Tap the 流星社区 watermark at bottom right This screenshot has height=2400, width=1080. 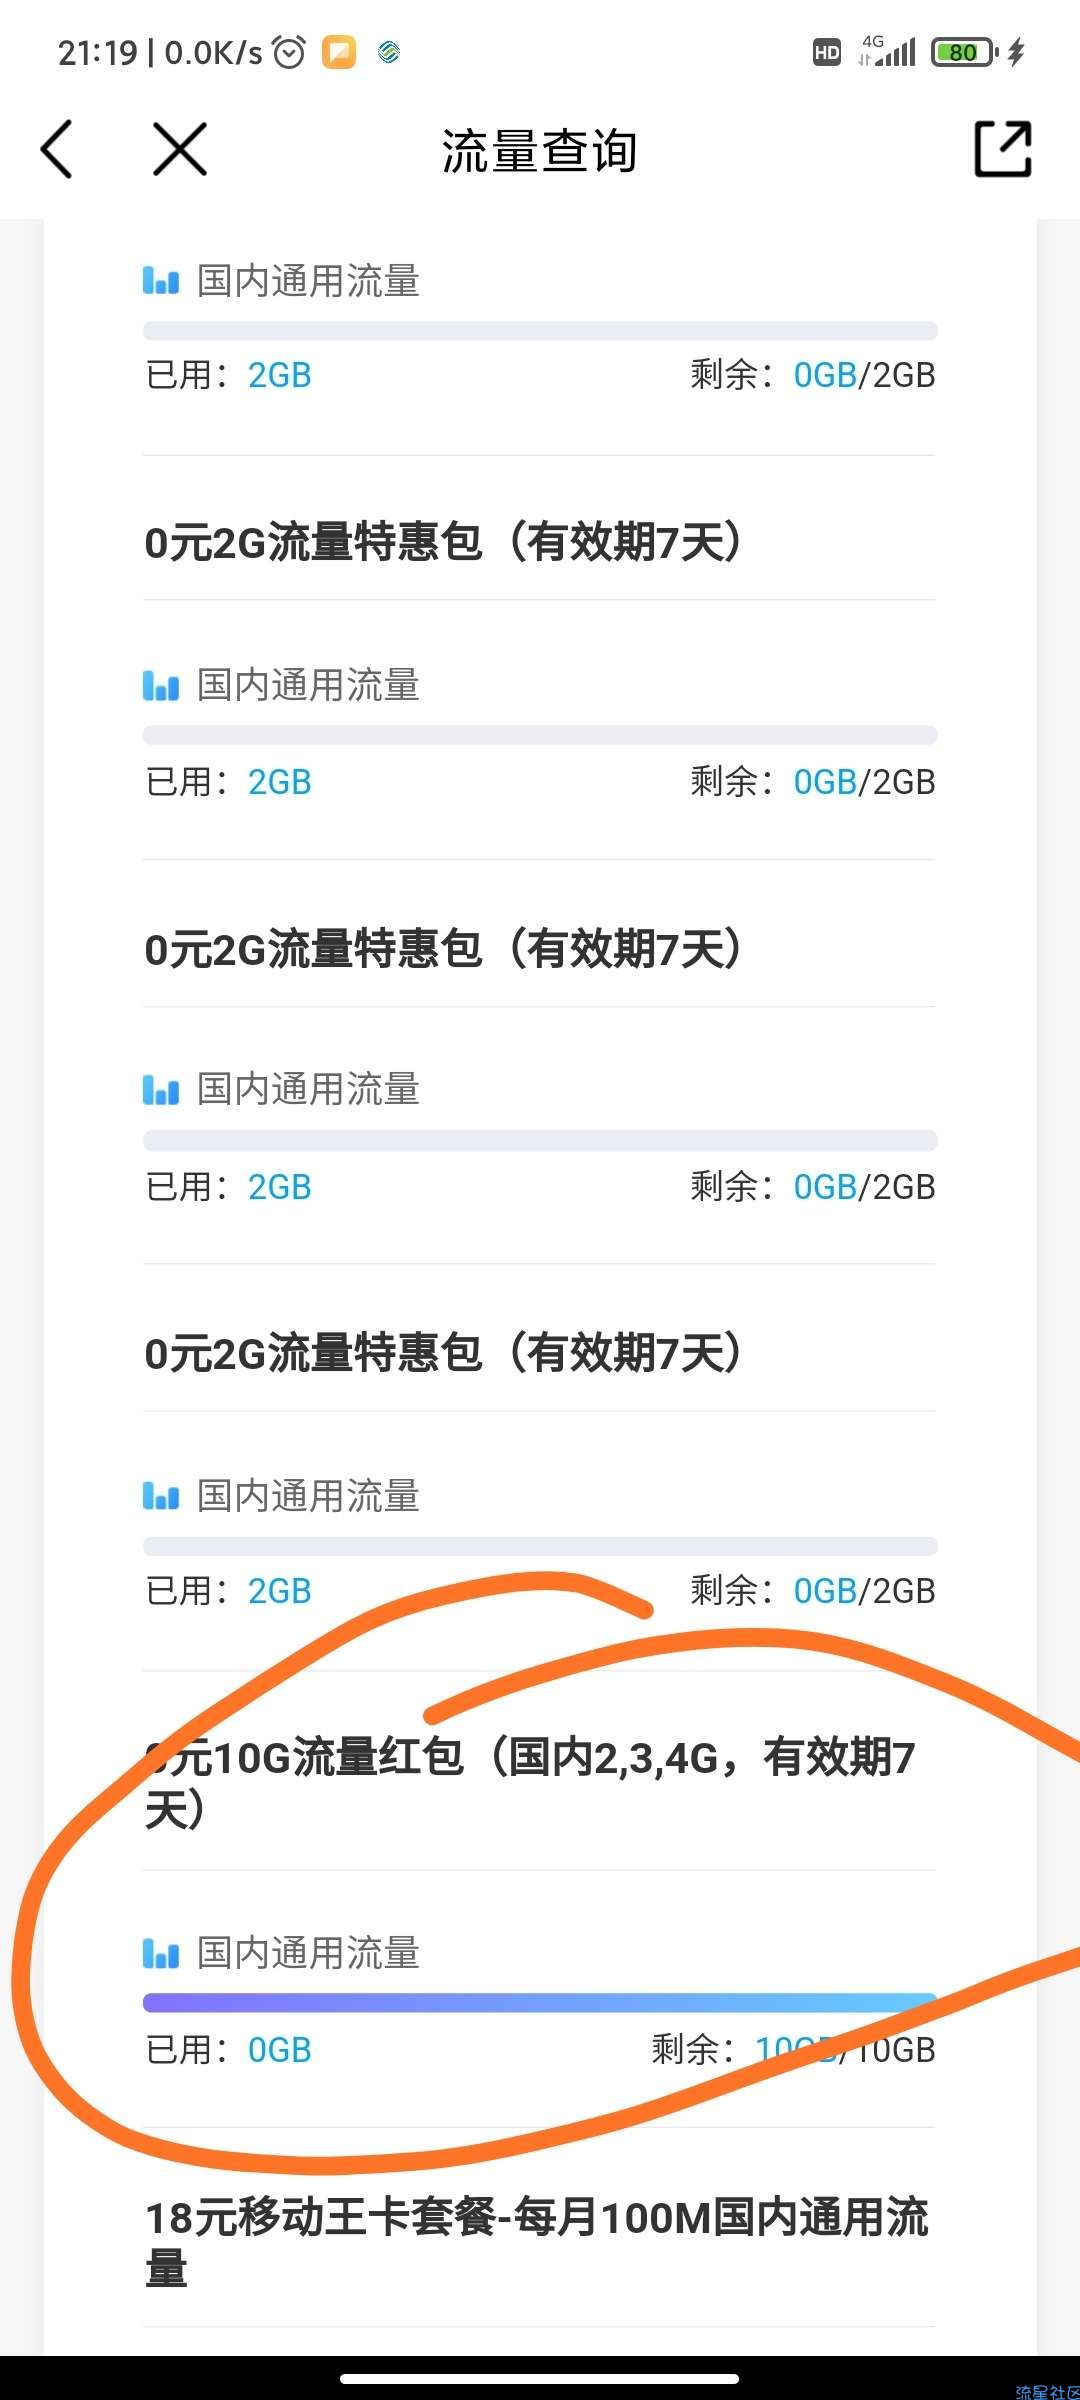1047,2391
